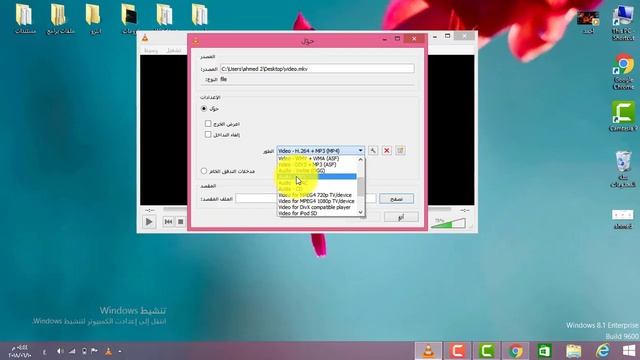Screen dimensions: 640x360
Task: Click profile list scrollbar down arrow
Action: [x=360, y=212]
